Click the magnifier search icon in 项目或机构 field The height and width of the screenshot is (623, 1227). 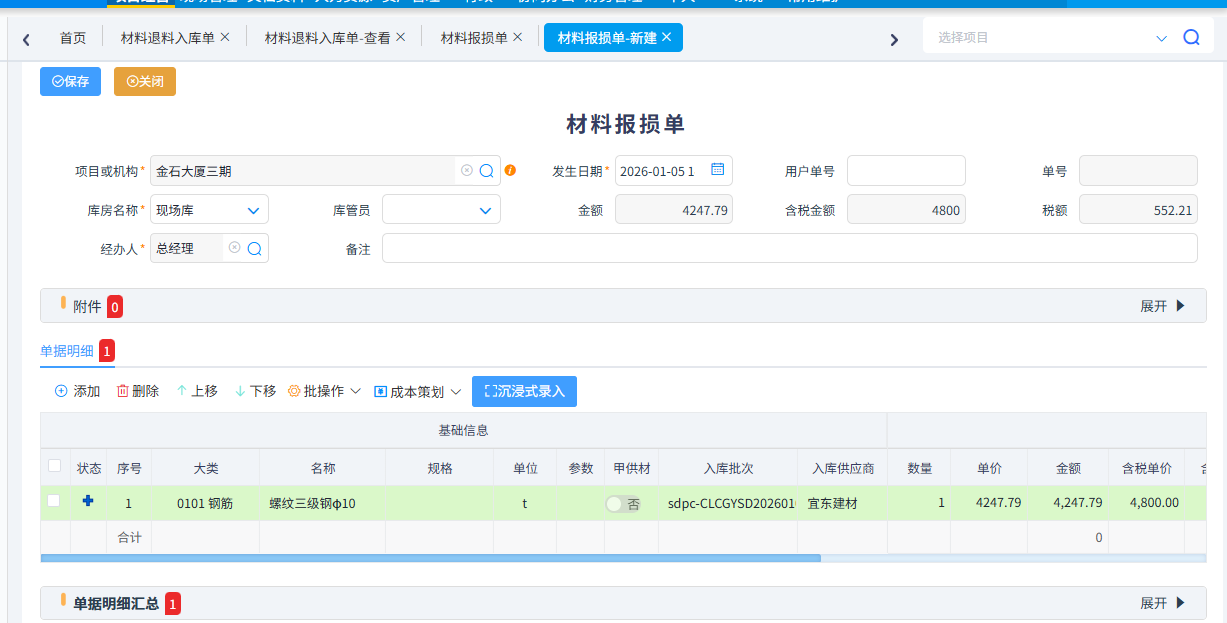click(x=489, y=170)
